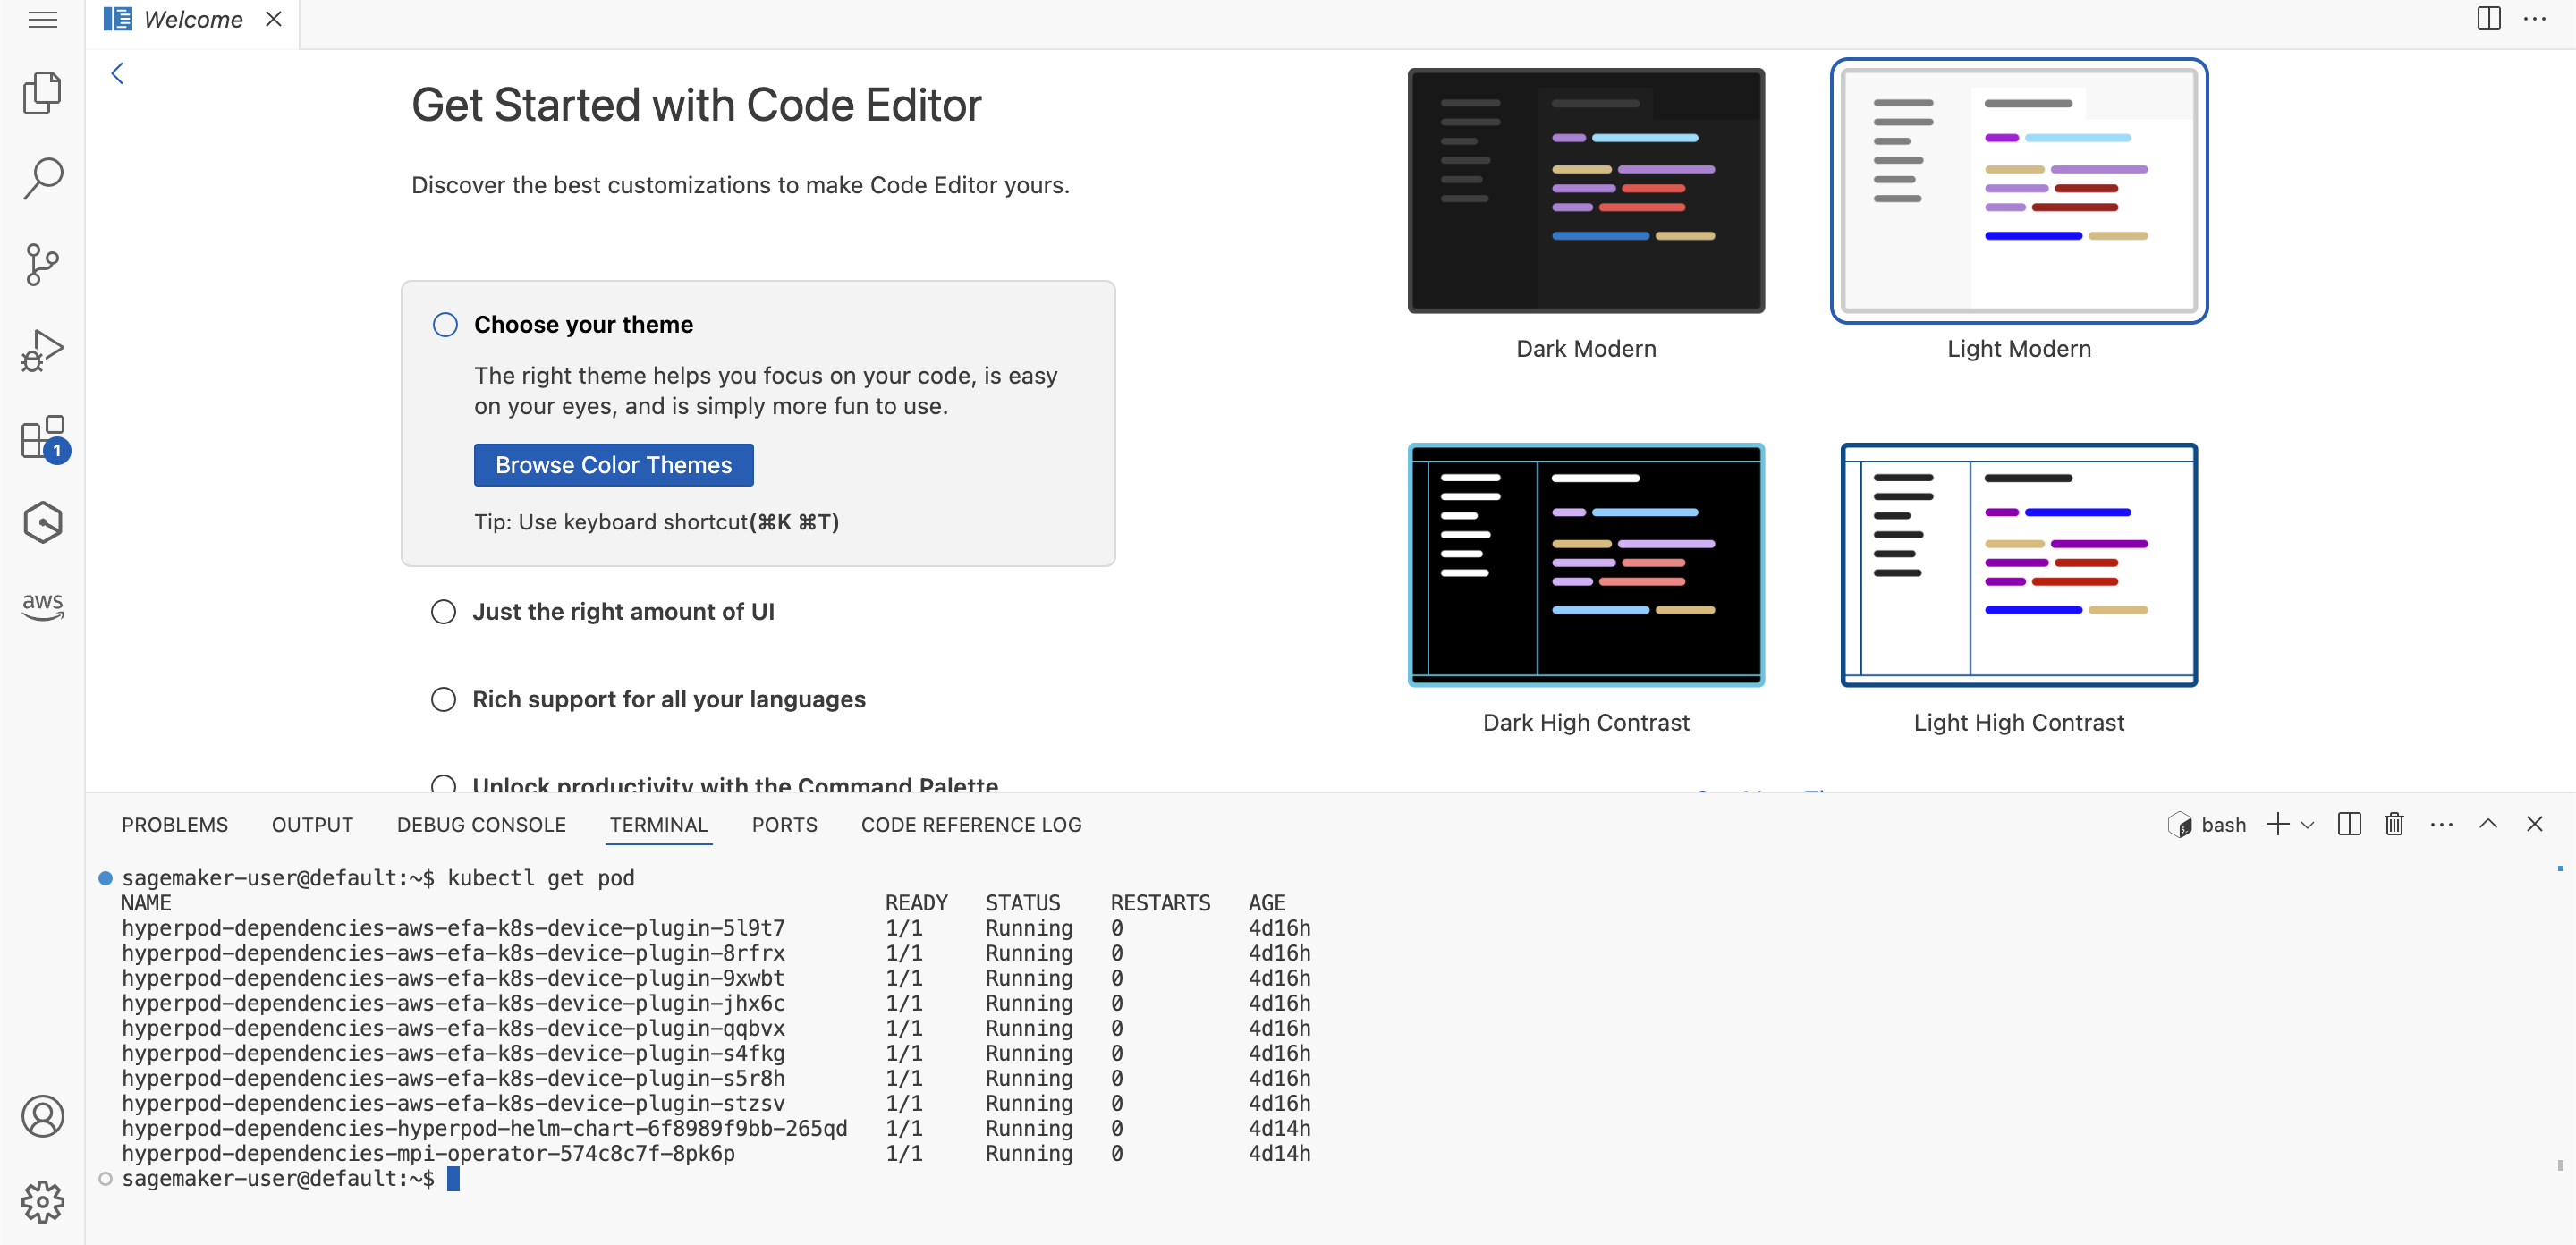This screenshot has width=2576, height=1245.
Task: Open the Search view icon
Action: pyautogui.click(x=42, y=178)
